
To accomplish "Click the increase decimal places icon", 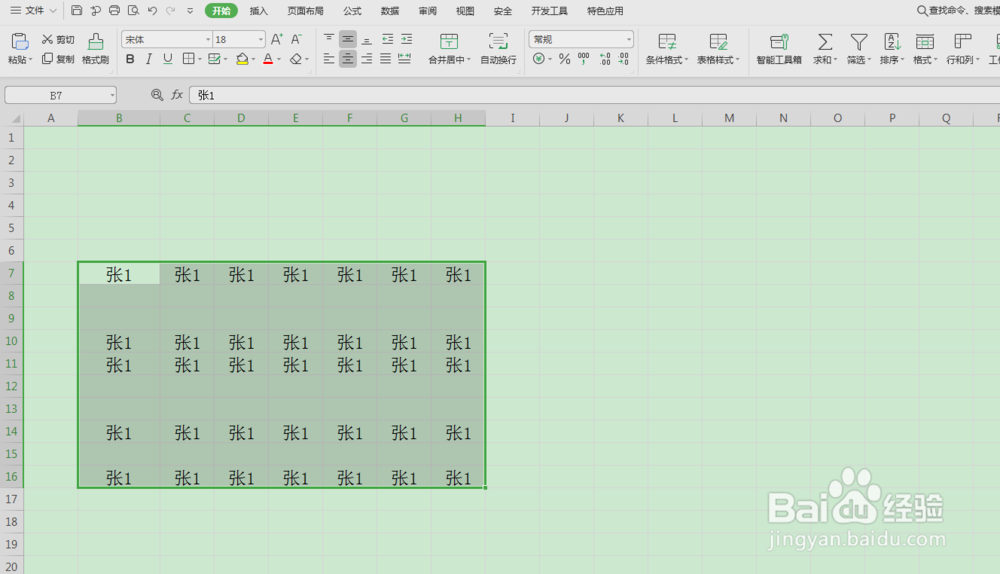I will (x=605, y=59).
